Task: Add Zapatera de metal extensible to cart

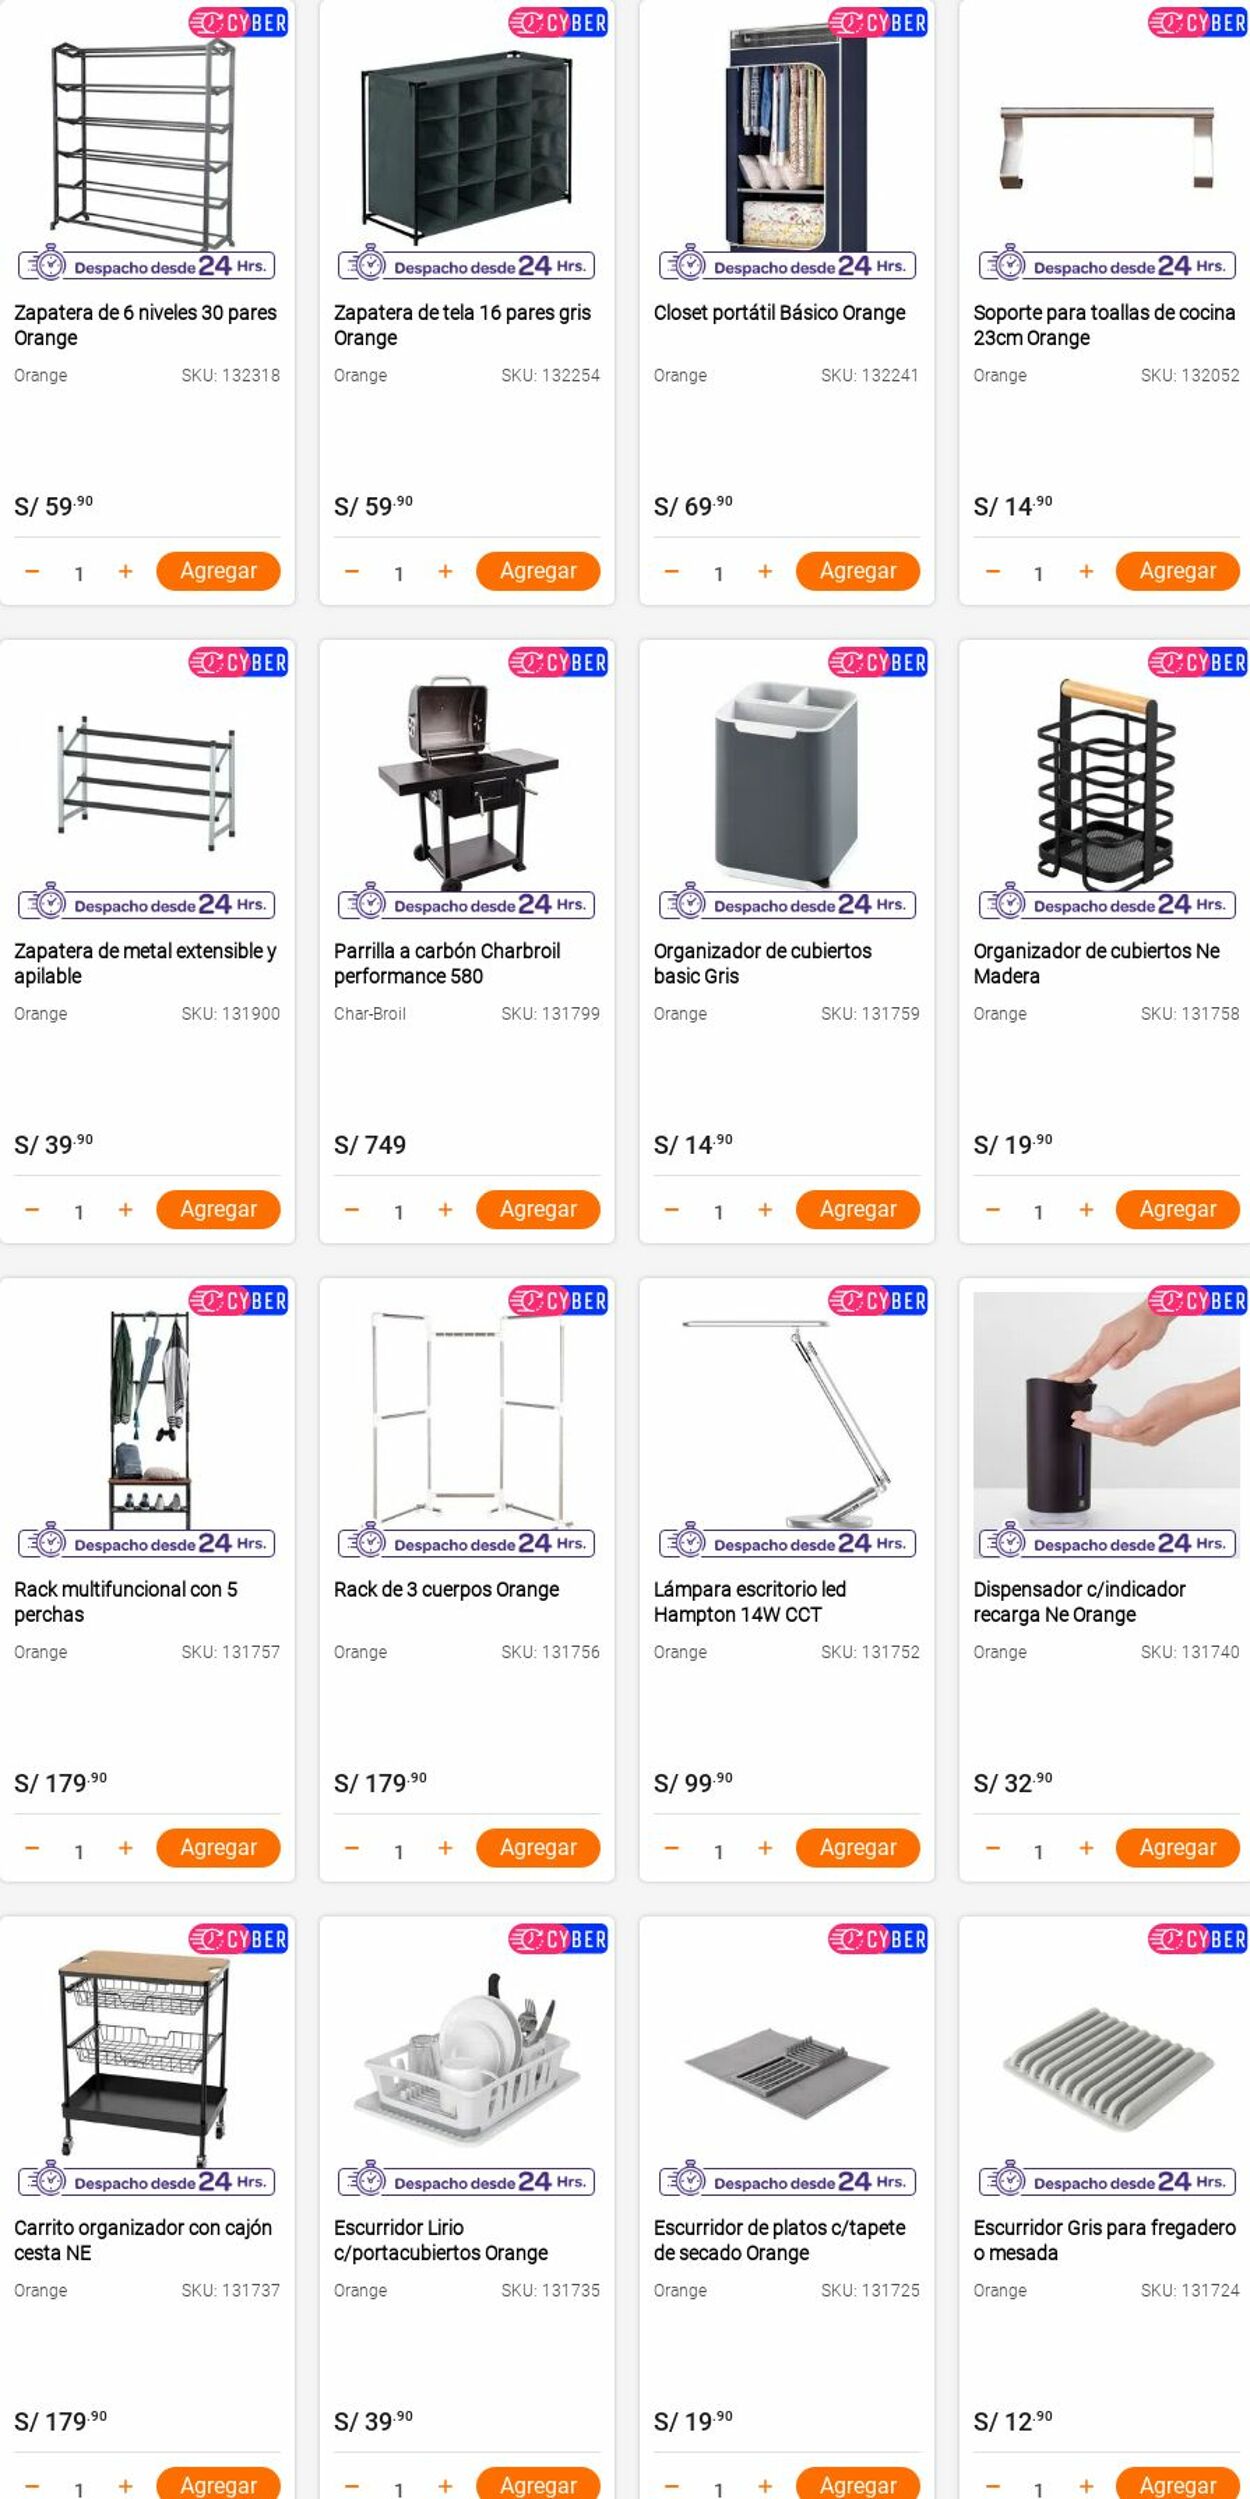Action: (x=218, y=1209)
